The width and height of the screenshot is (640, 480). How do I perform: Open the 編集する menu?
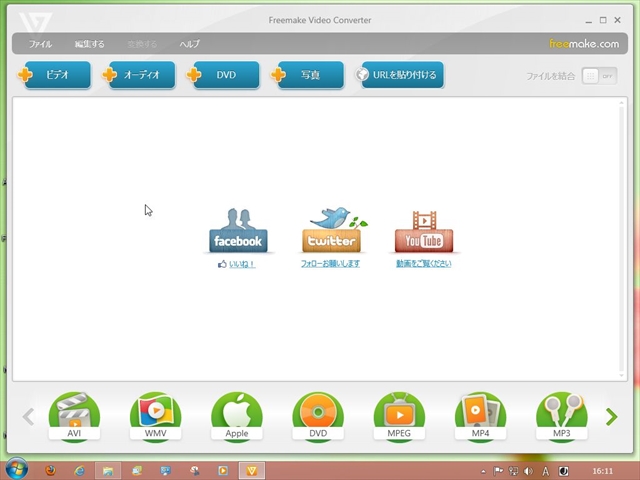point(89,44)
